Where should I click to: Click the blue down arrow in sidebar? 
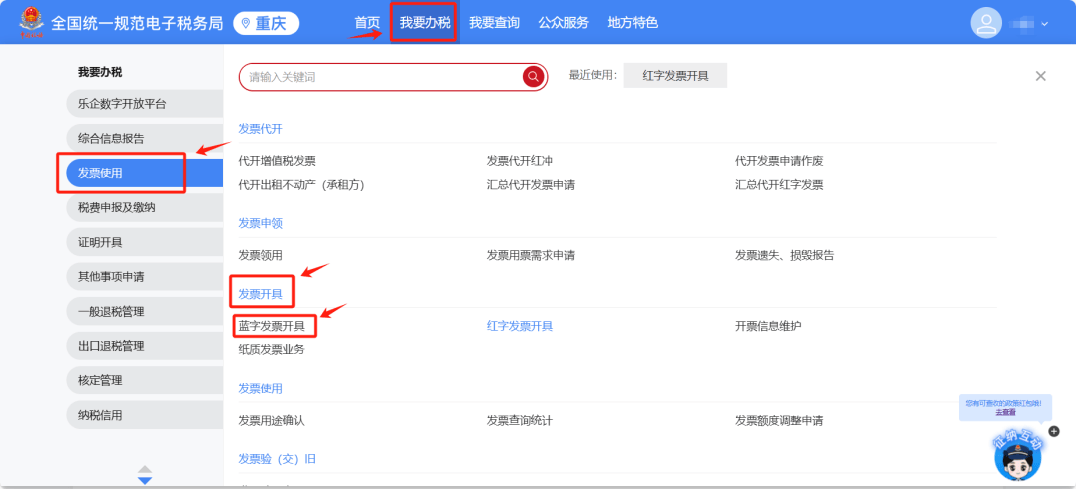click(x=145, y=481)
